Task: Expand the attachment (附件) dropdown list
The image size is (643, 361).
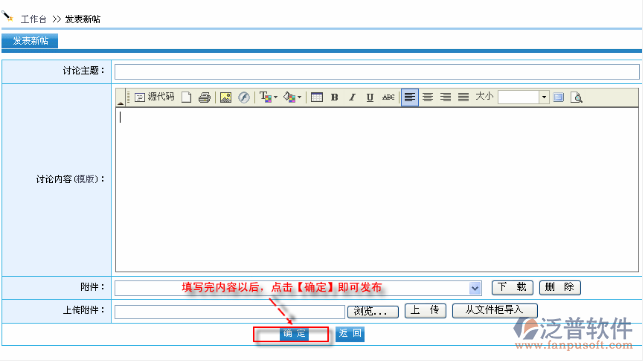Action: (x=475, y=288)
